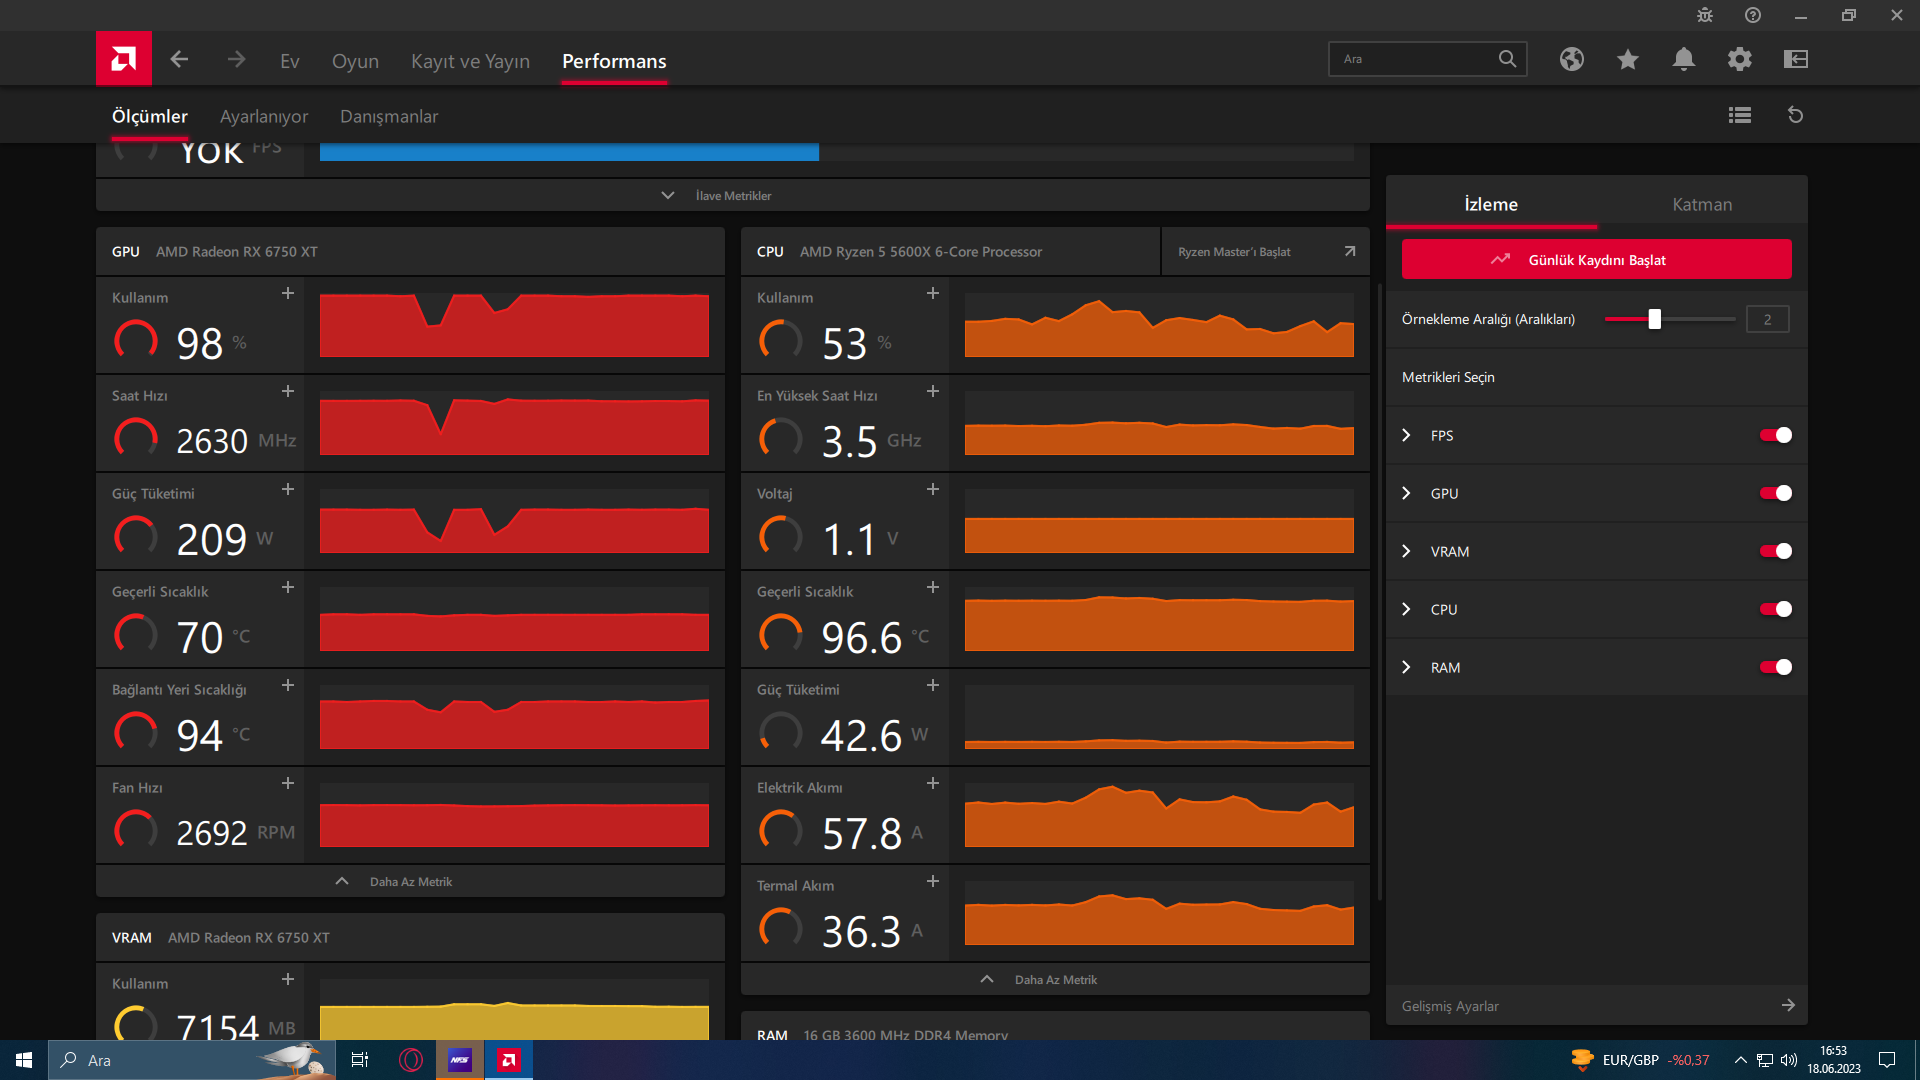Click plus icon on GPU Fan Hızı

288,783
